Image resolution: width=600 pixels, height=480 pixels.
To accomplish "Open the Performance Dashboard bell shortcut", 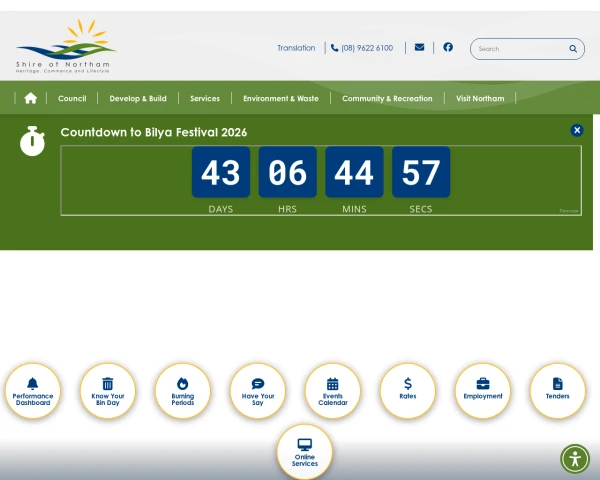I will coord(33,391).
